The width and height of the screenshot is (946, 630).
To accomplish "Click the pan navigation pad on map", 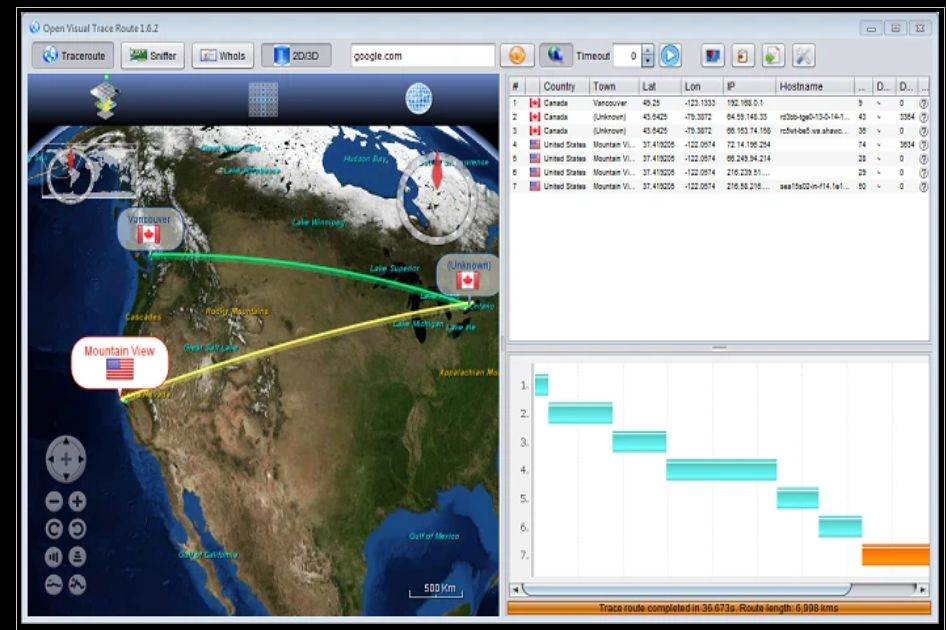I will [66, 459].
